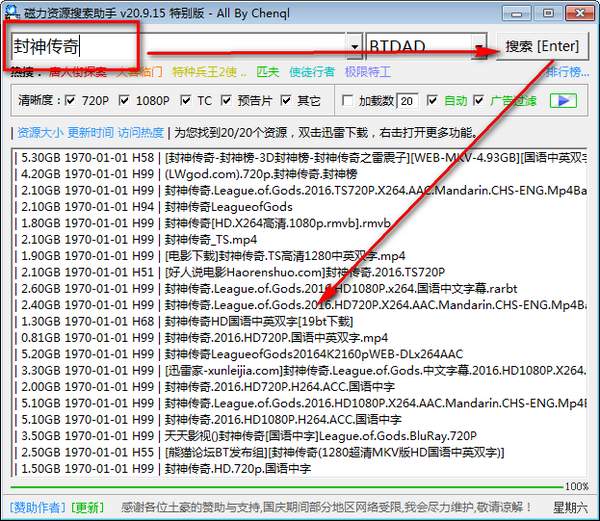This screenshot has width=600, height=521.
Task: Maximize the 磁力资源搜索助手 window
Action: (548, 13)
